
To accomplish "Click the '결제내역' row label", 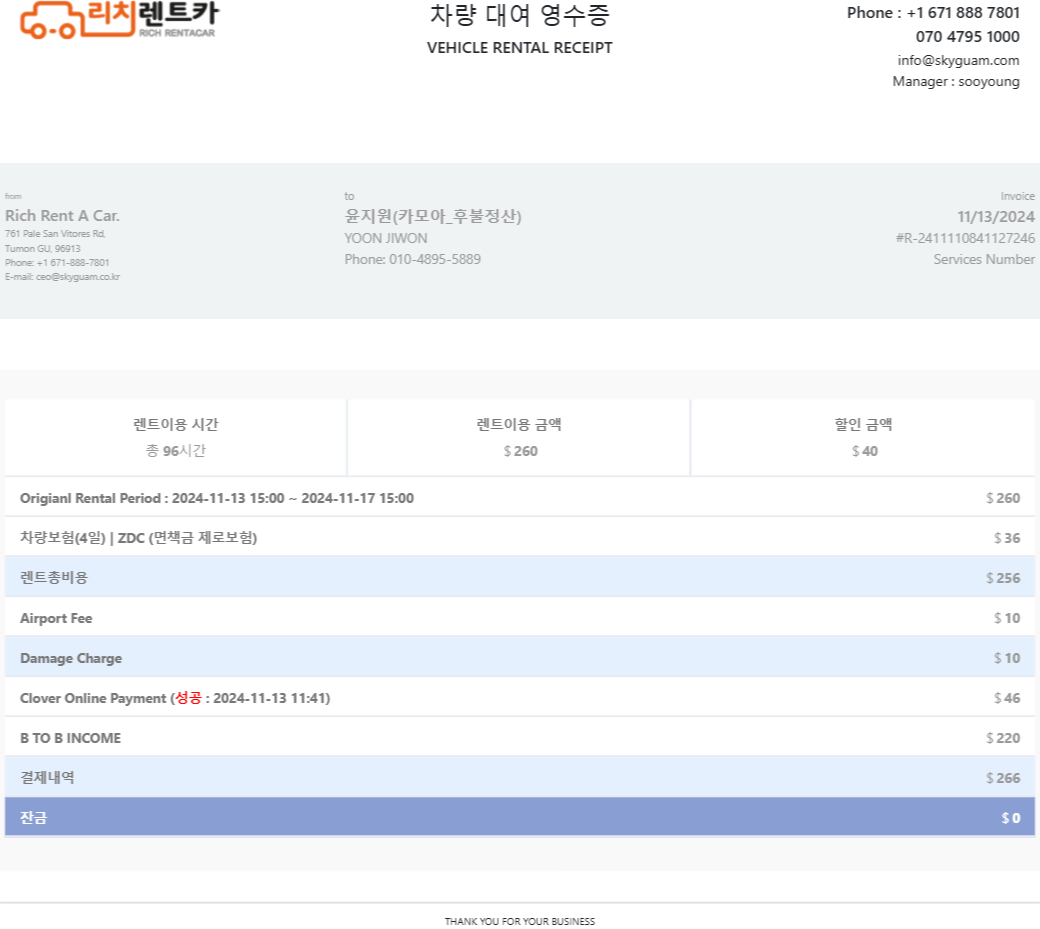I will [47, 777].
